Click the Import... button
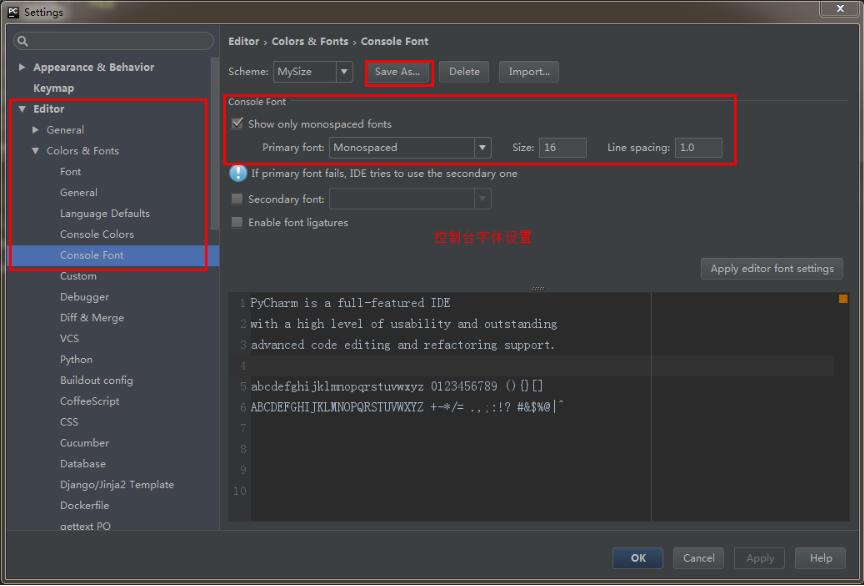This screenshot has width=864, height=586. click(x=529, y=72)
